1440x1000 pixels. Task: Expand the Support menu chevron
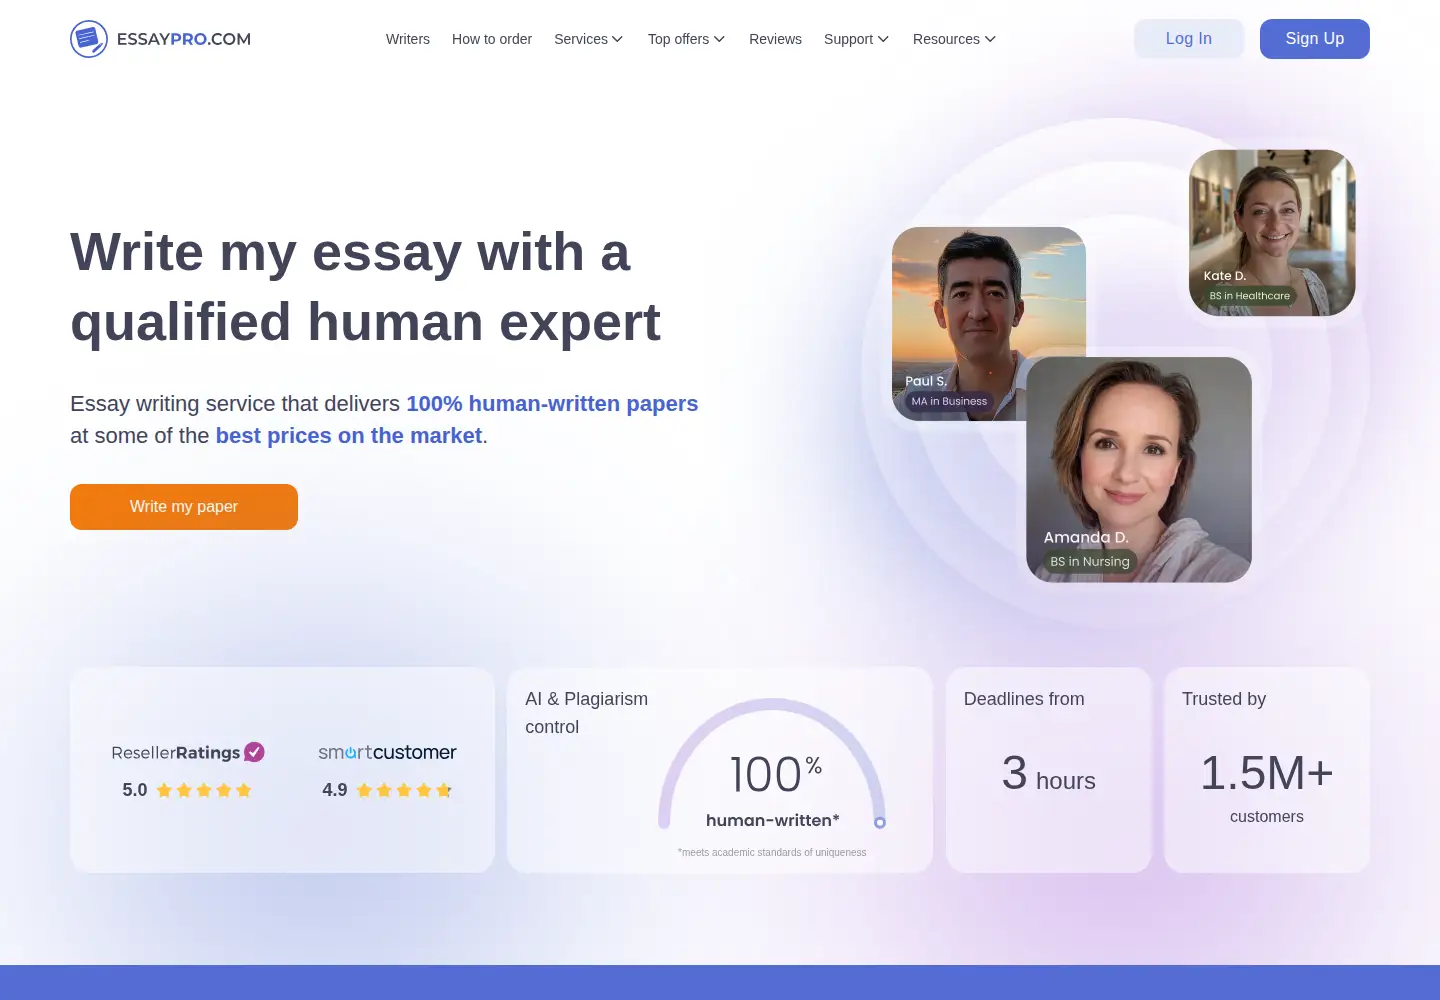pyautogui.click(x=883, y=39)
